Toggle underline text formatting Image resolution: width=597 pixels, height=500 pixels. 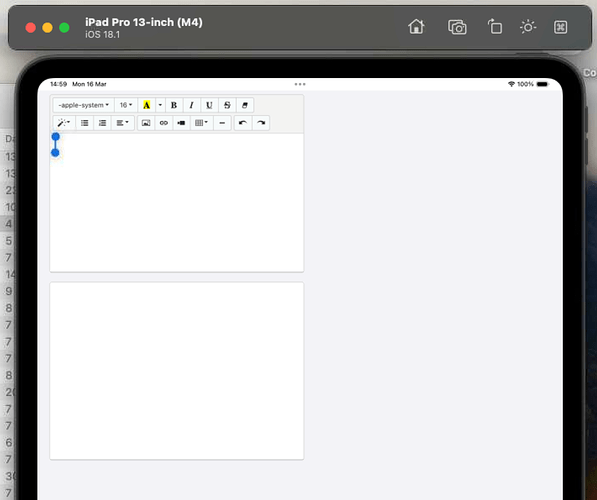tap(209, 105)
